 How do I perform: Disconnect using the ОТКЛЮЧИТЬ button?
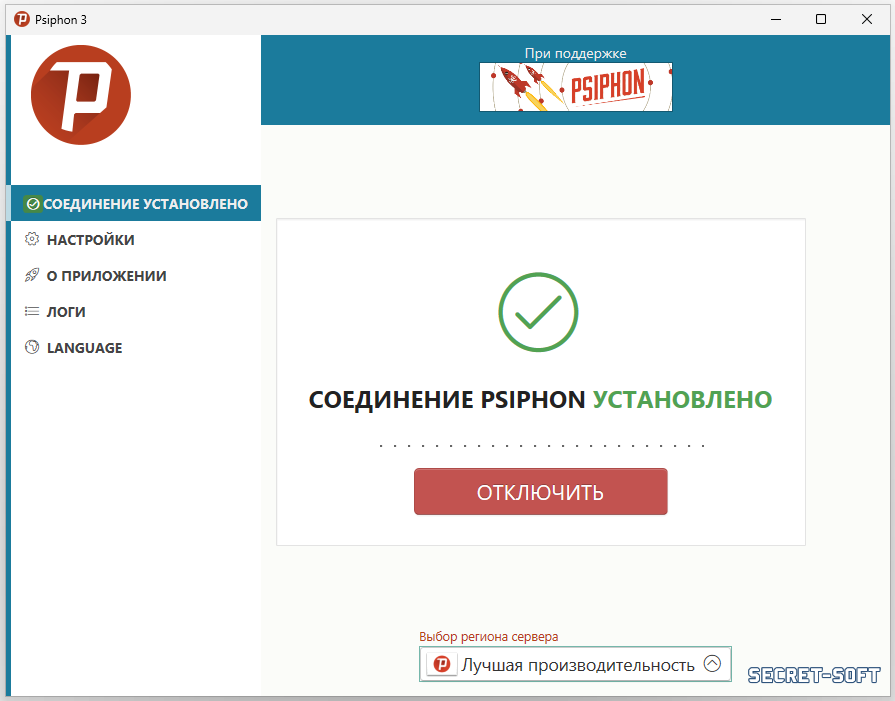[541, 491]
